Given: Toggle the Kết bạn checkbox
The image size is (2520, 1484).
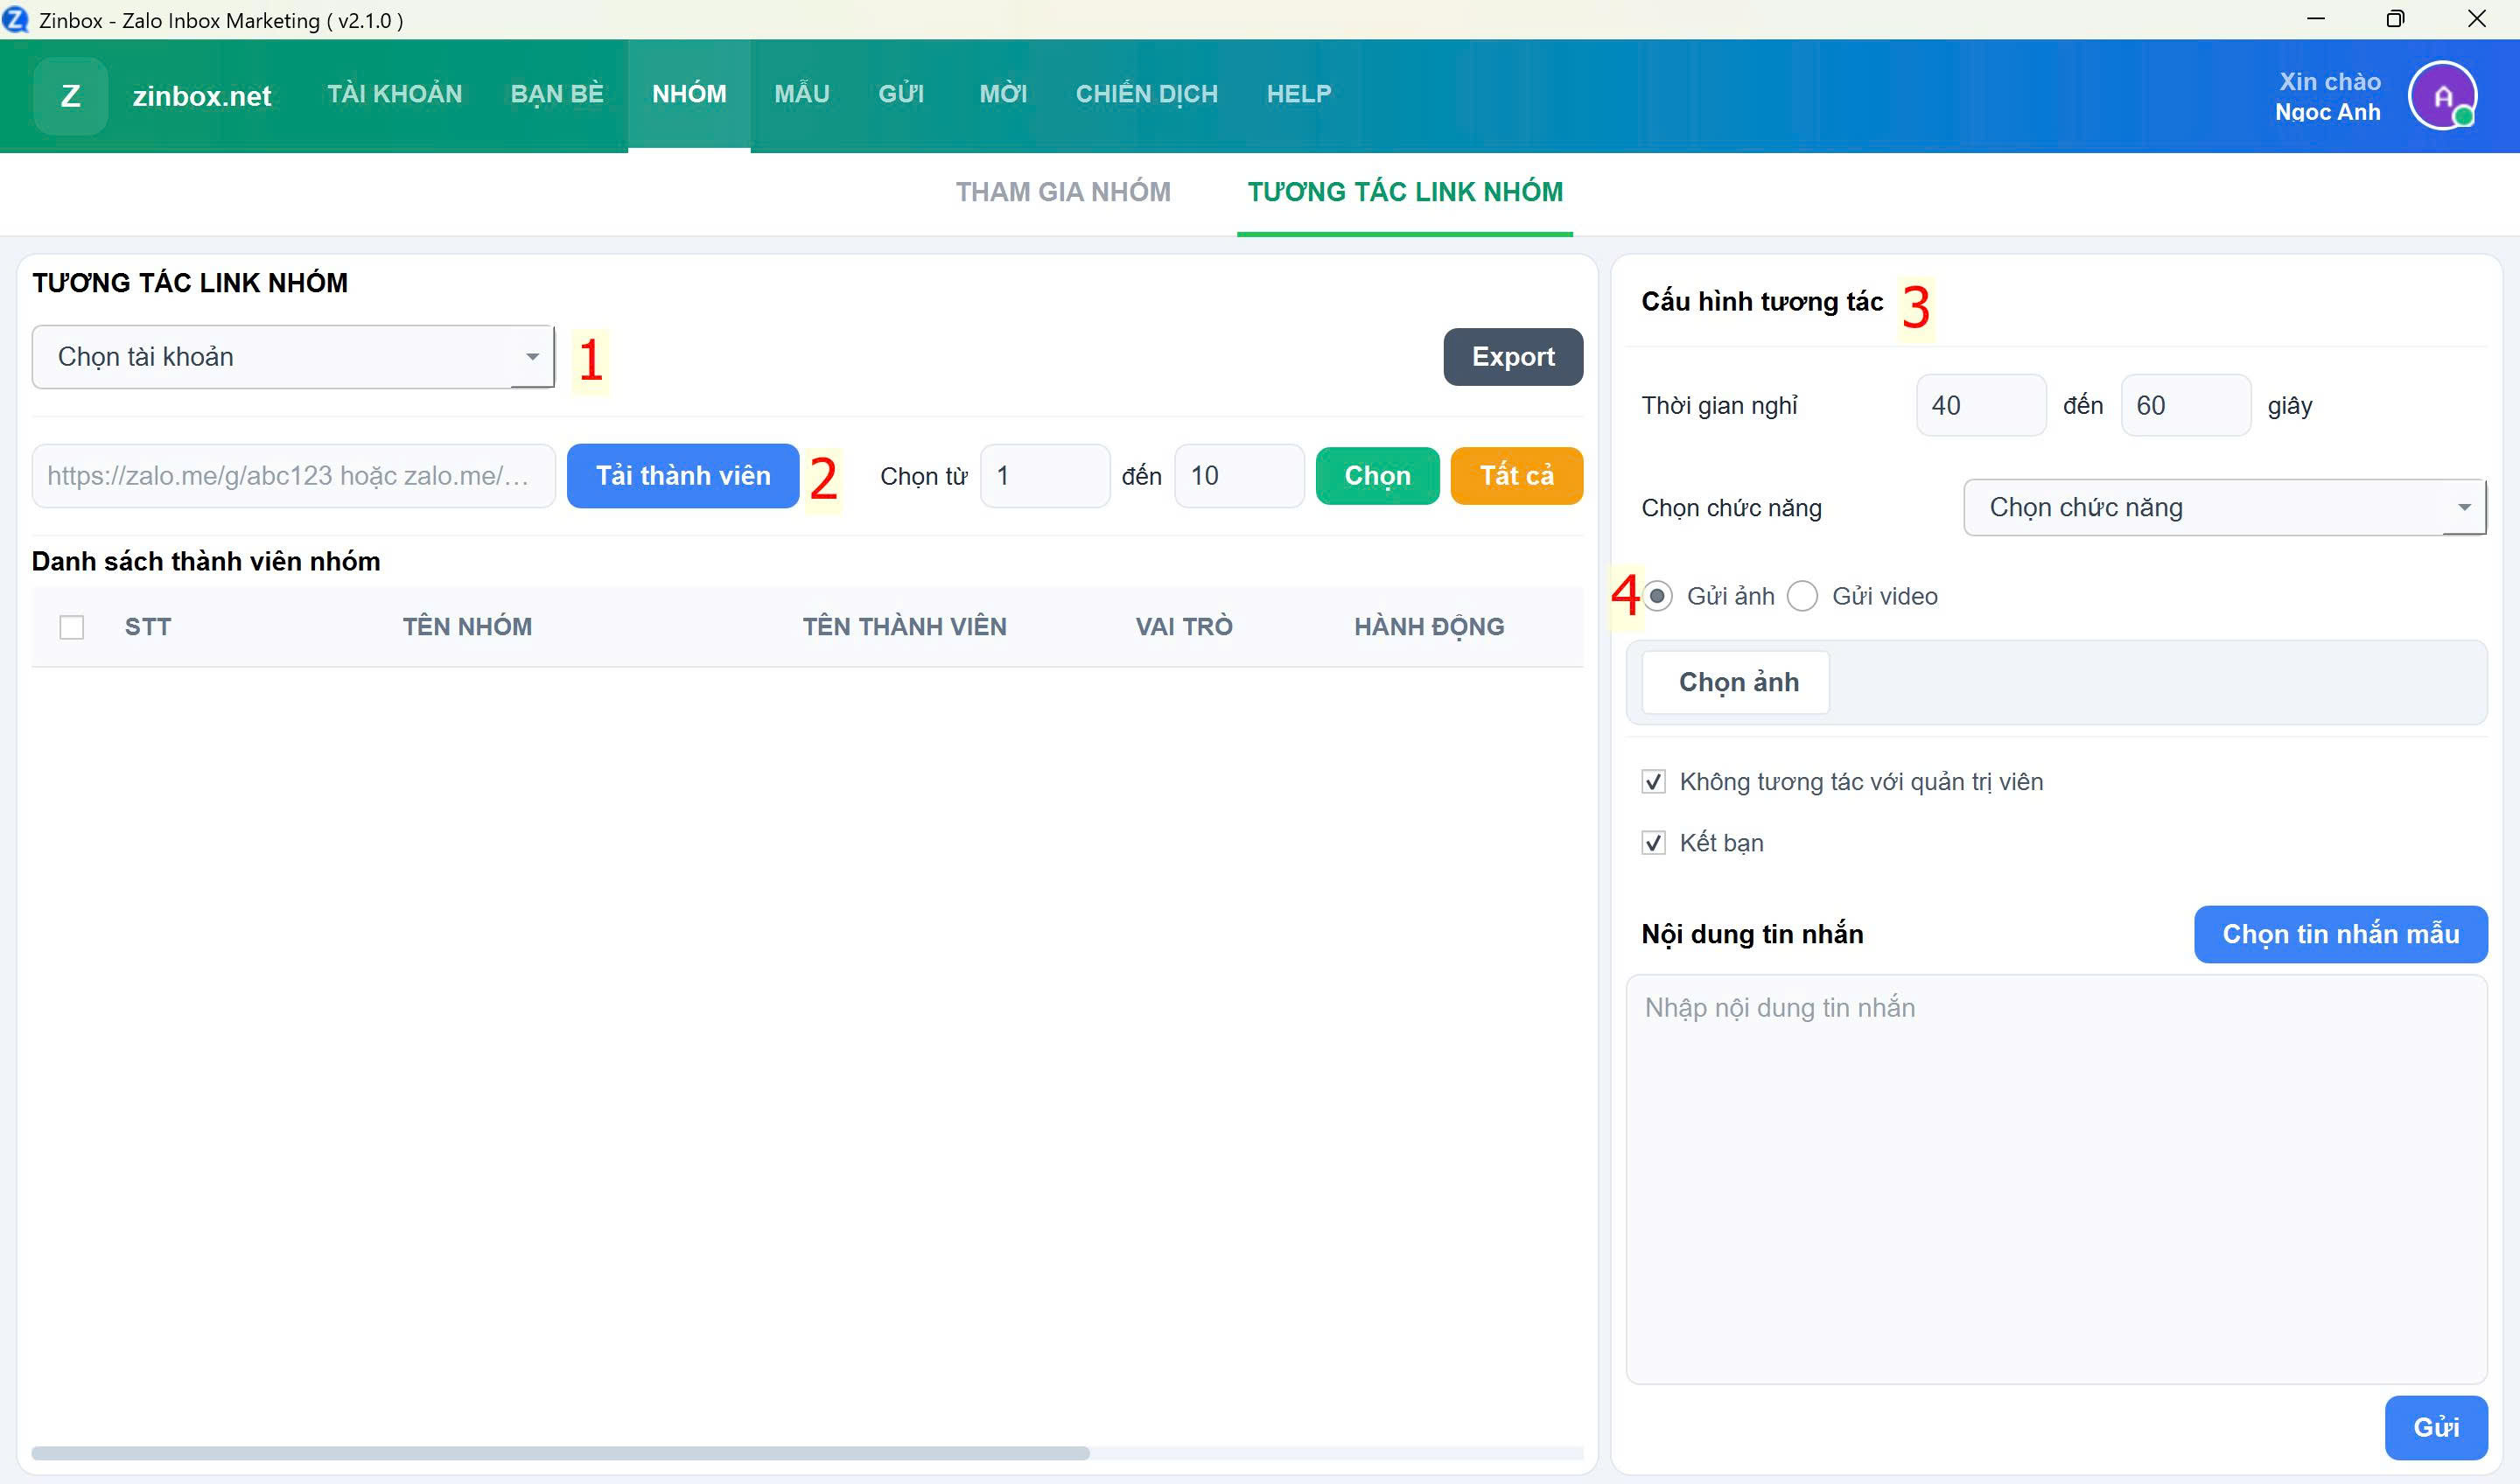Looking at the screenshot, I should click(1654, 843).
